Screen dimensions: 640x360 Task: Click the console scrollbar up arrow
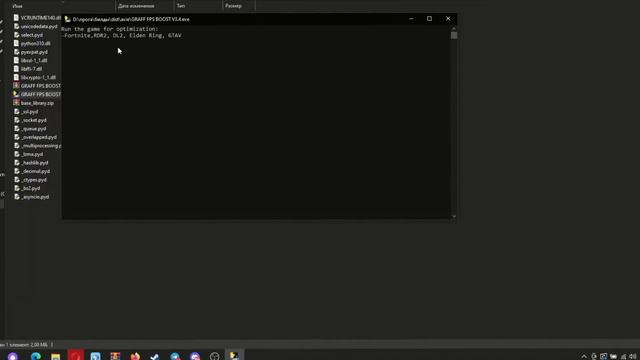tap(454, 29)
